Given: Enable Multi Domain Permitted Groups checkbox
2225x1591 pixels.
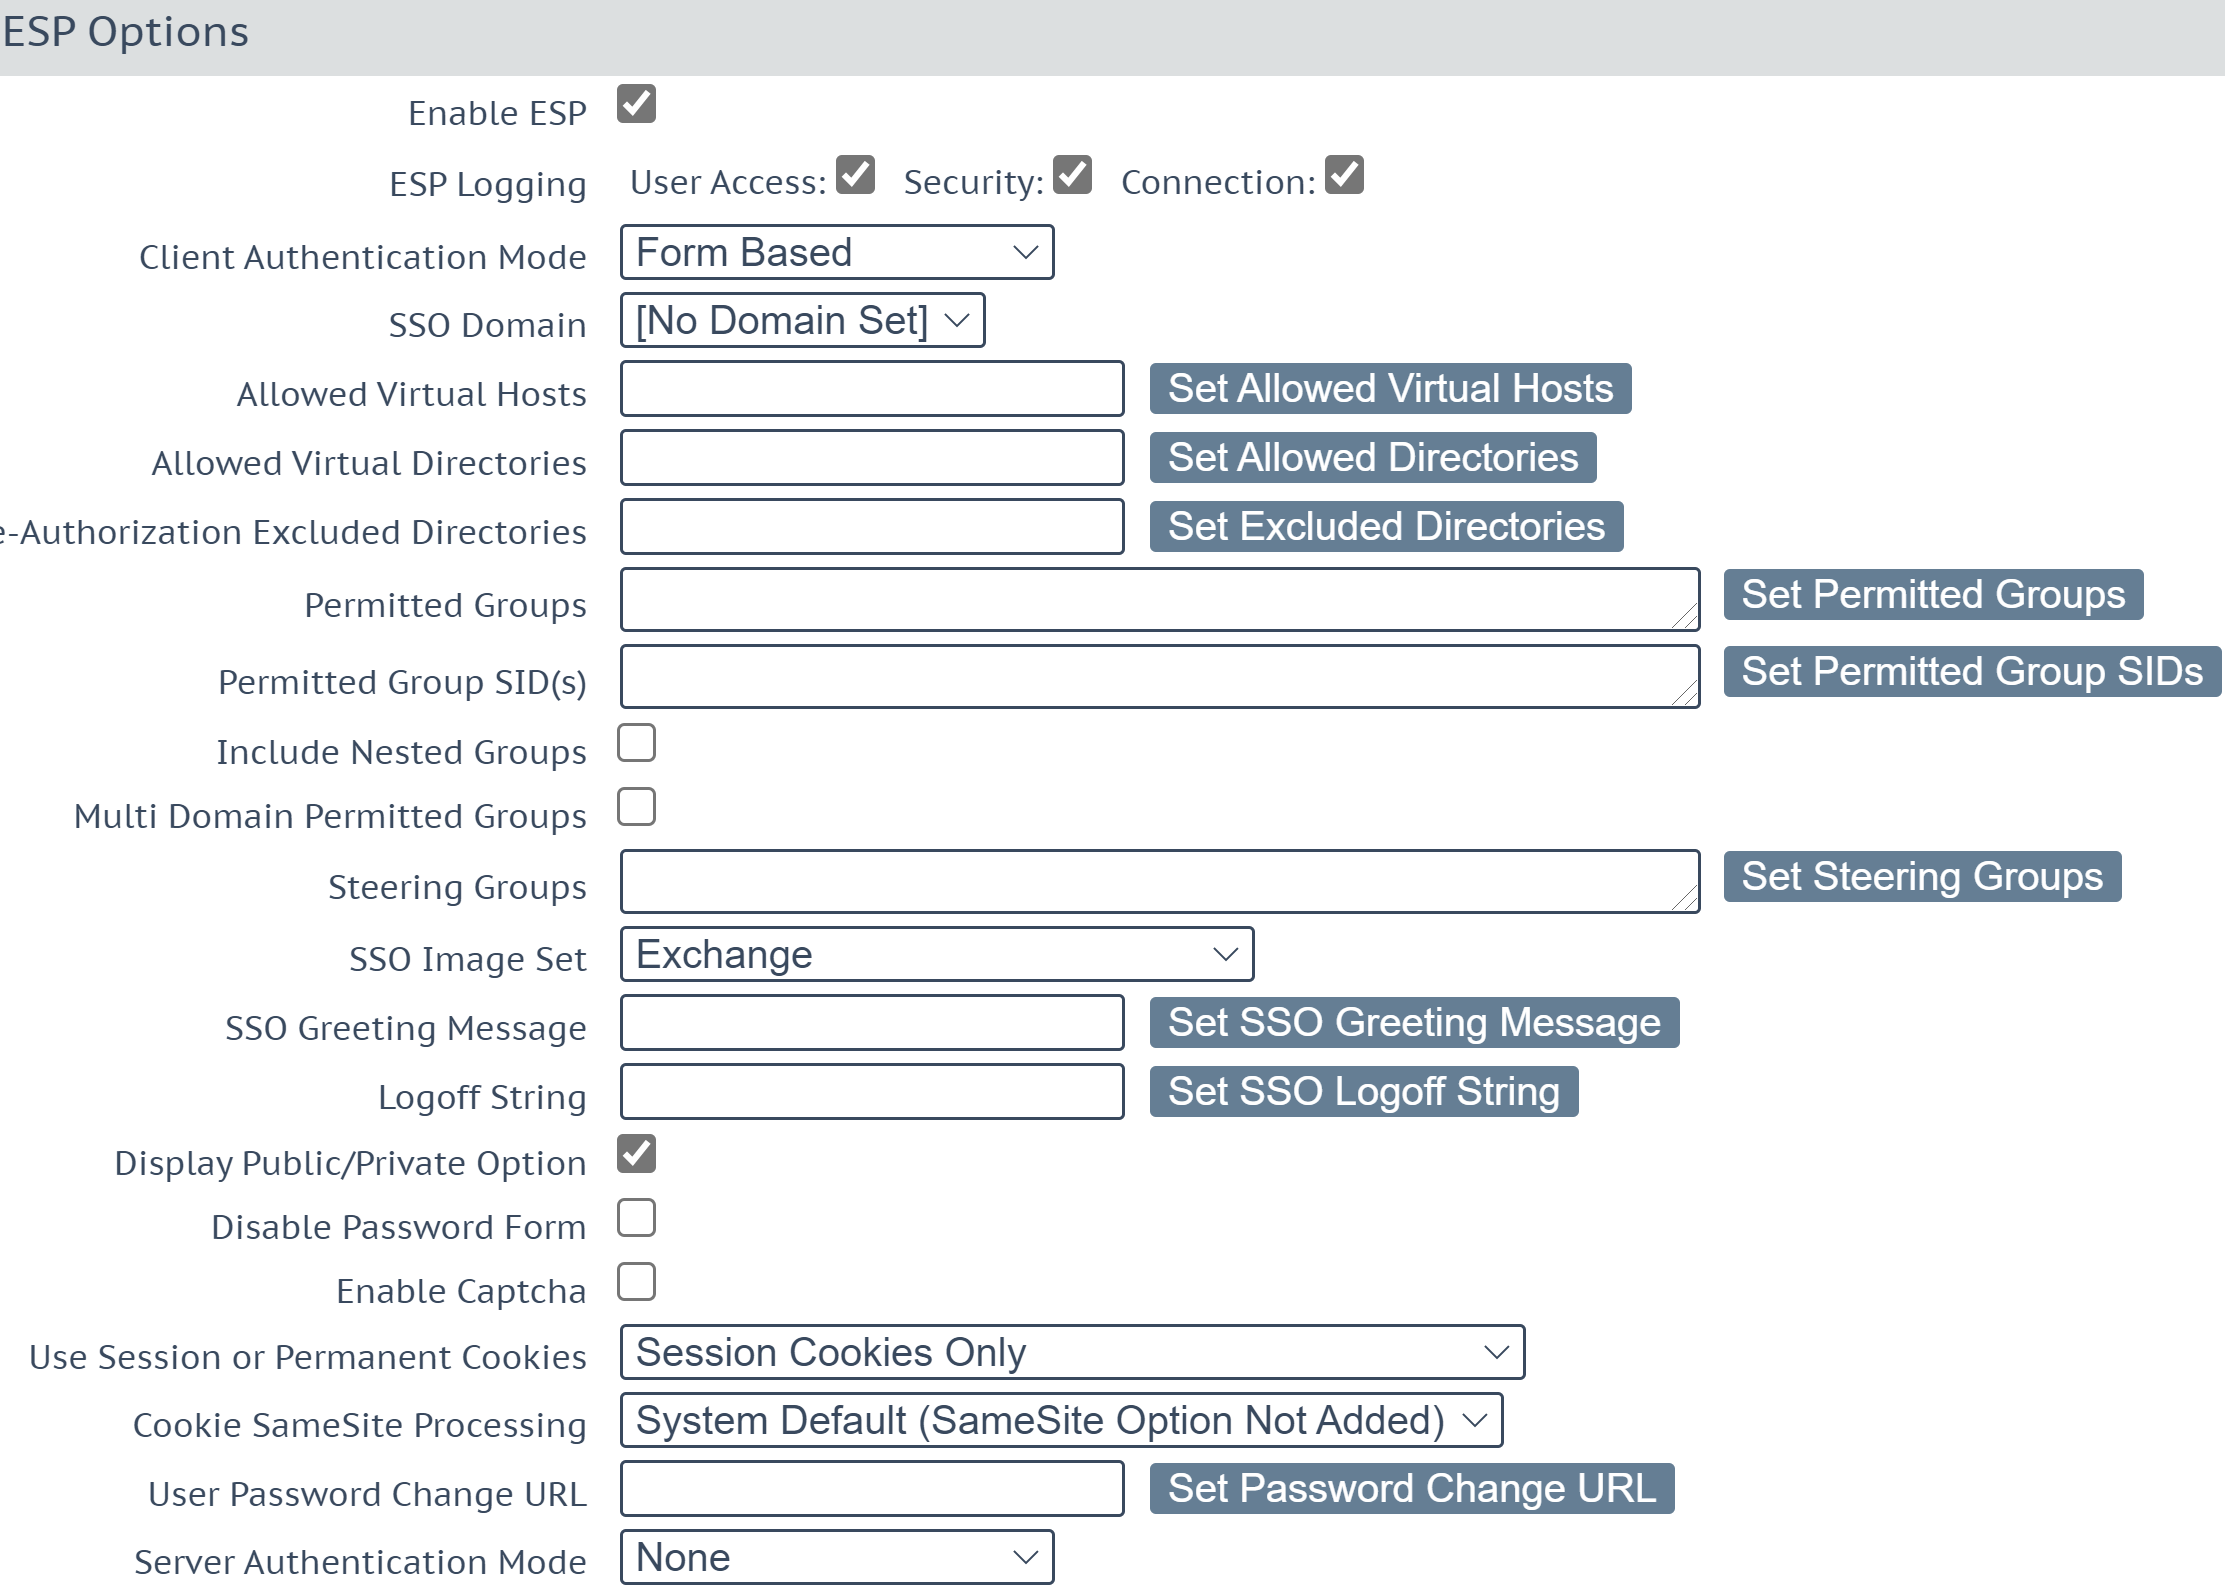Looking at the screenshot, I should click(636, 807).
